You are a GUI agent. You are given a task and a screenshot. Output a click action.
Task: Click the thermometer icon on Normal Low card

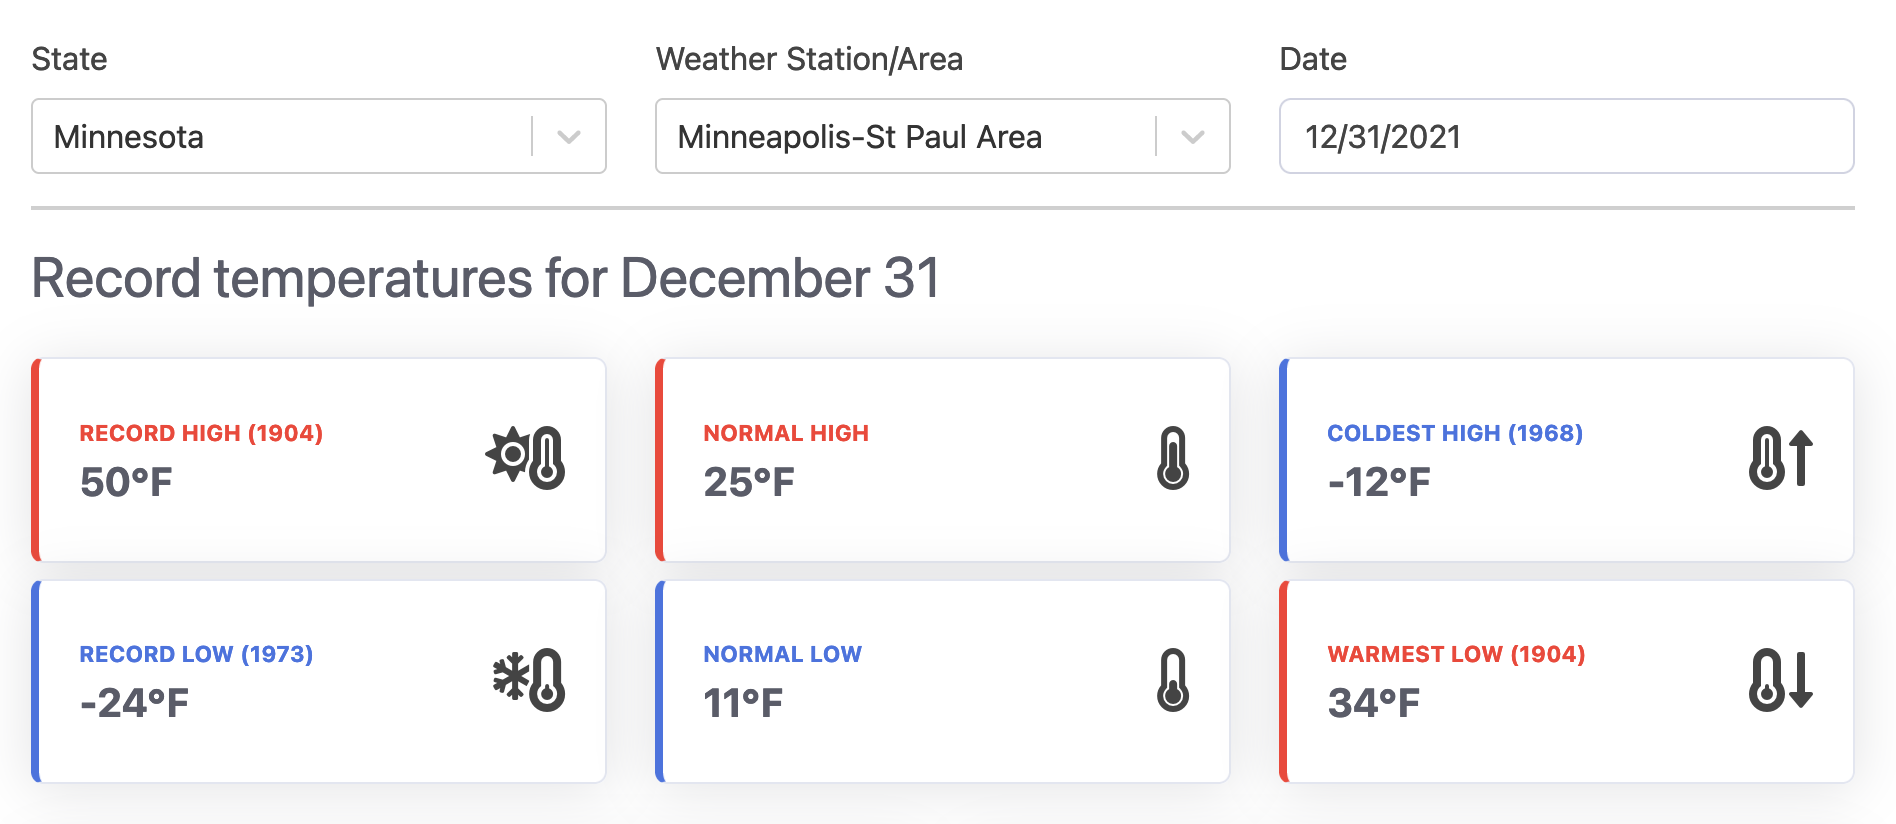tap(1173, 680)
